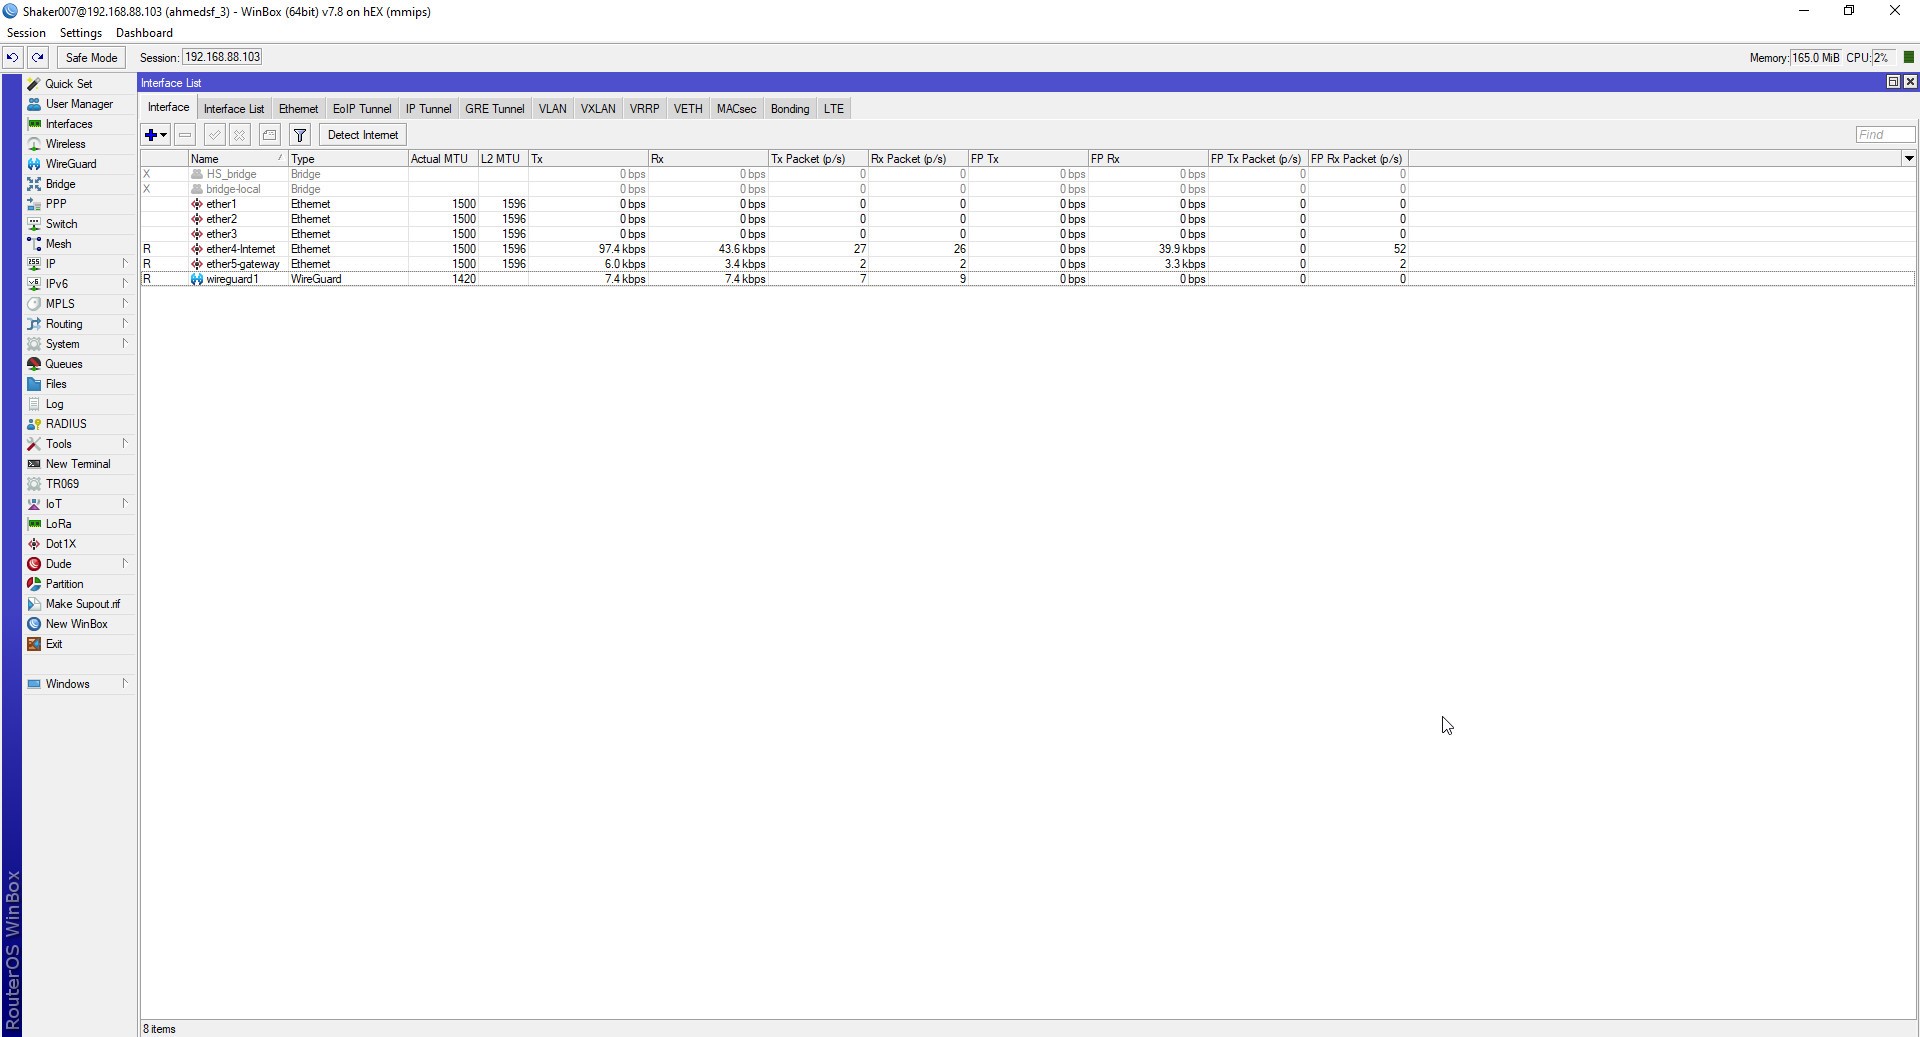Sort by Actual MTU column header
This screenshot has height=1037, width=1920.
[443, 159]
